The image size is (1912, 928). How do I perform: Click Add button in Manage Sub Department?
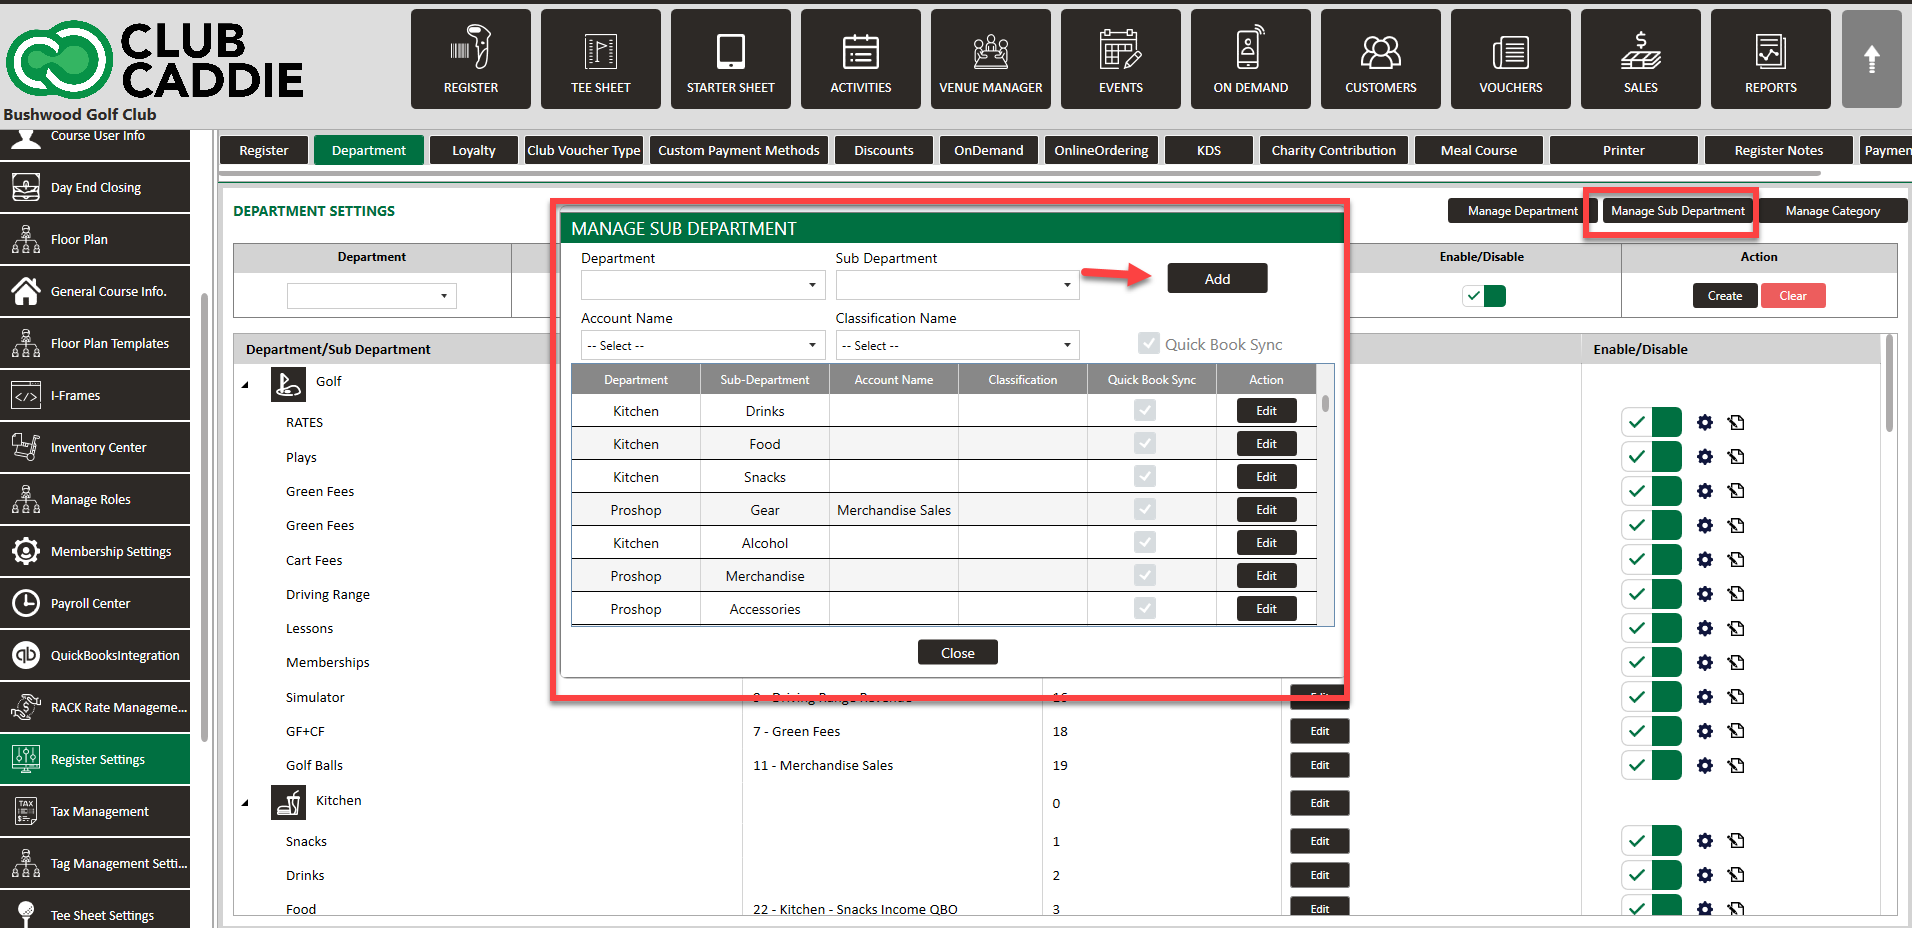[1217, 279]
